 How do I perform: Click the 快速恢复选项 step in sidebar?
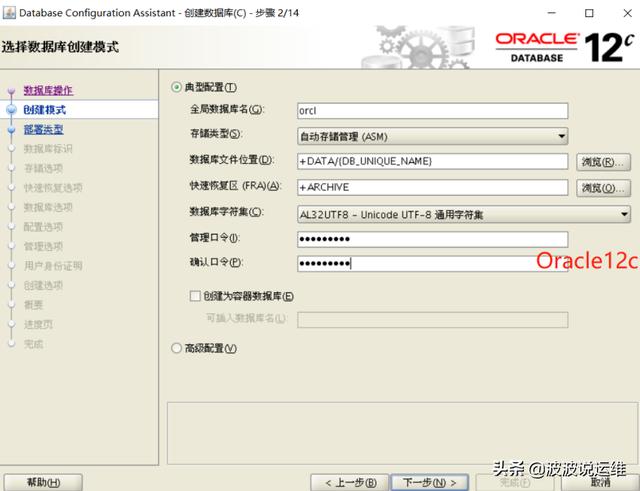pyautogui.click(x=53, y=188)
